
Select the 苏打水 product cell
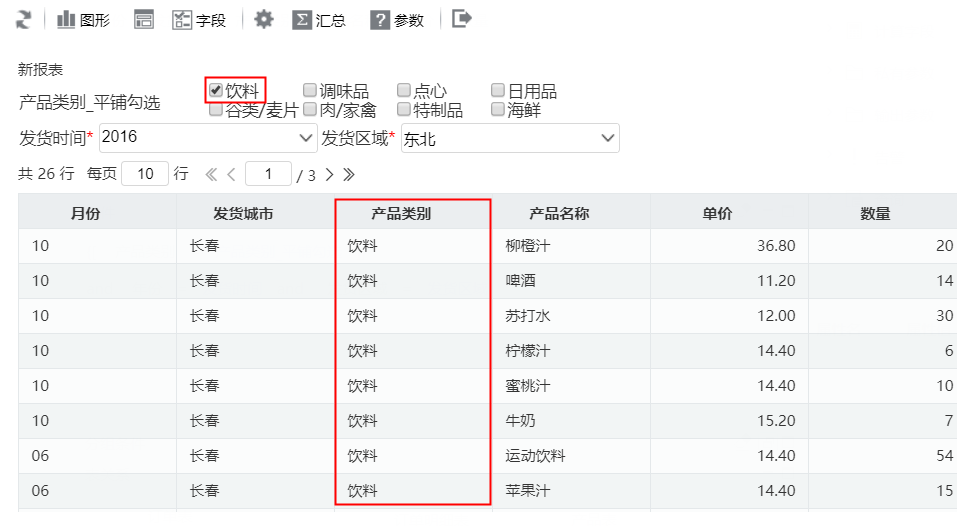[x=571, y=316]
